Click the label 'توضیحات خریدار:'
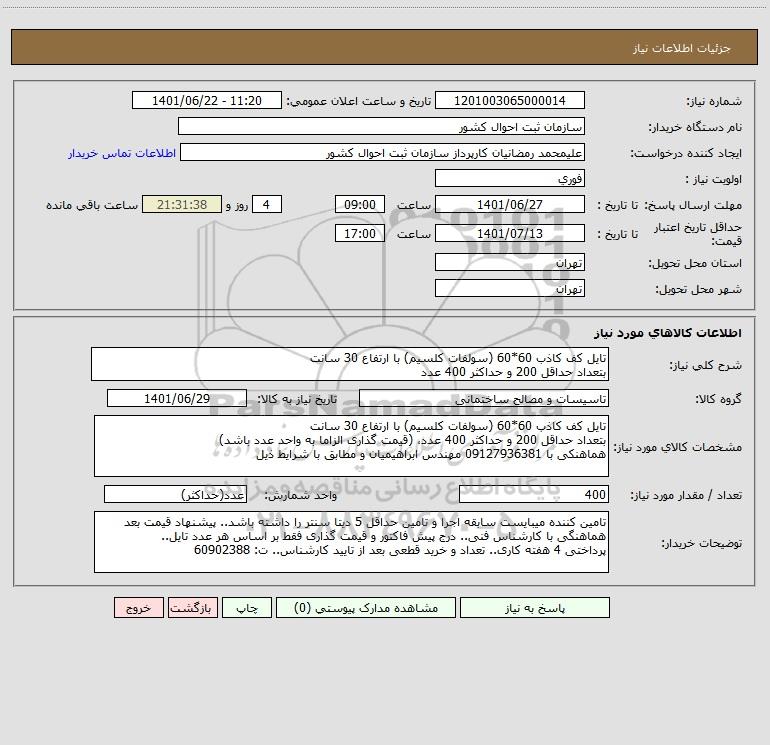 (702, 543)
